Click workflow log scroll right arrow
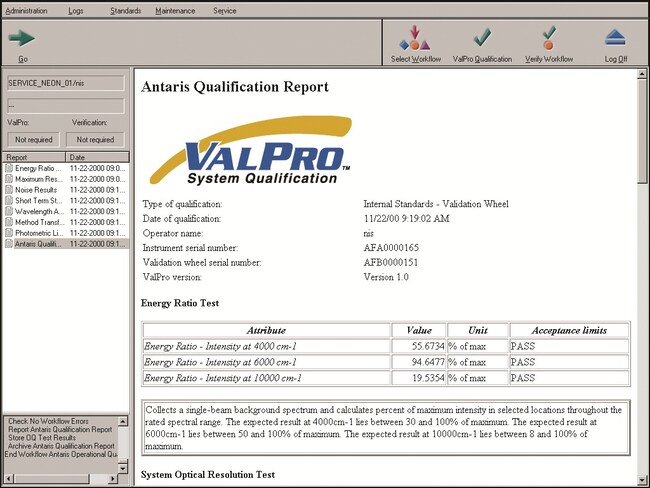Viewport: 650px width, 488px height. tap(113, 479)
